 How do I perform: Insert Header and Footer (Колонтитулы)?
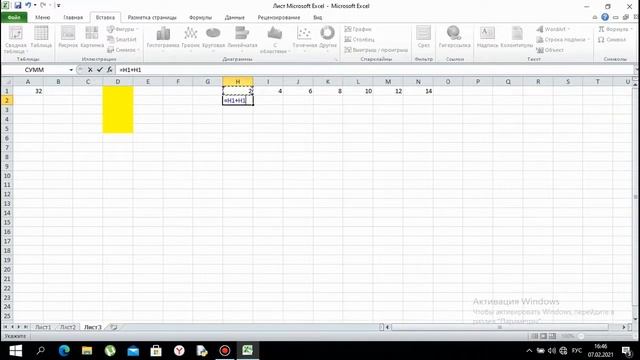[x=517, y=37]
